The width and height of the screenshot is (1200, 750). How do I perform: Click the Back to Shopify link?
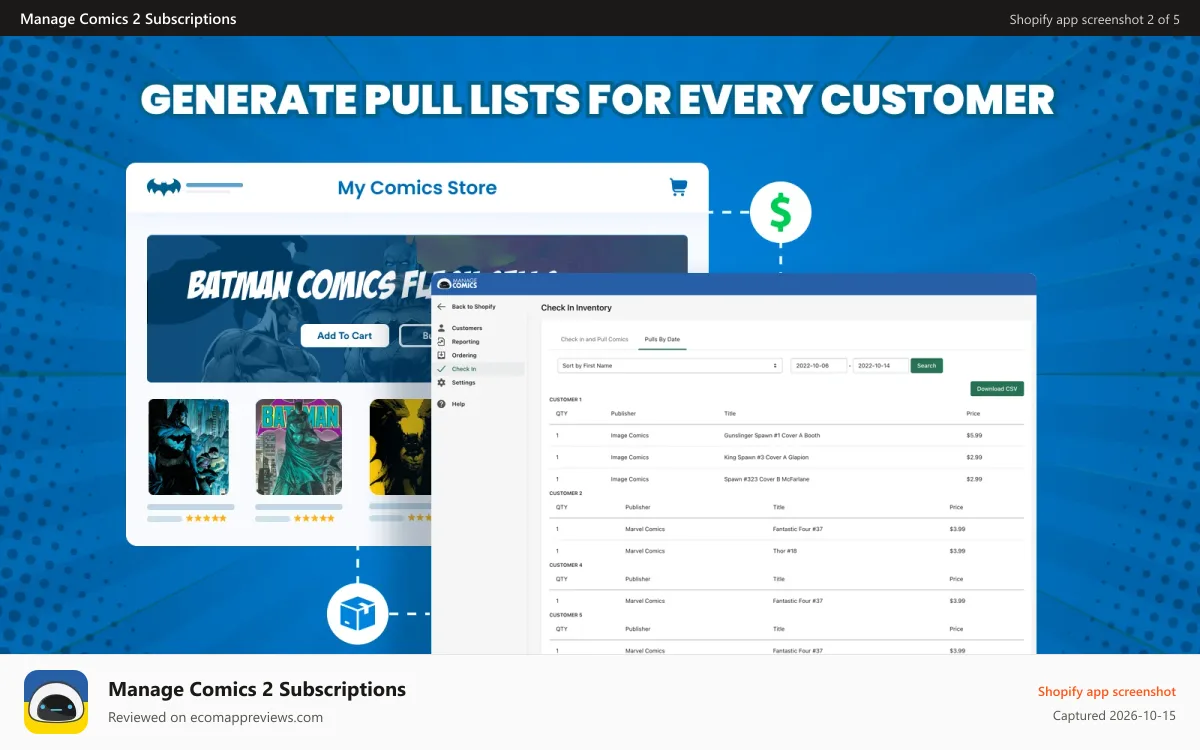pyautogui.click(x=473, y=307)
